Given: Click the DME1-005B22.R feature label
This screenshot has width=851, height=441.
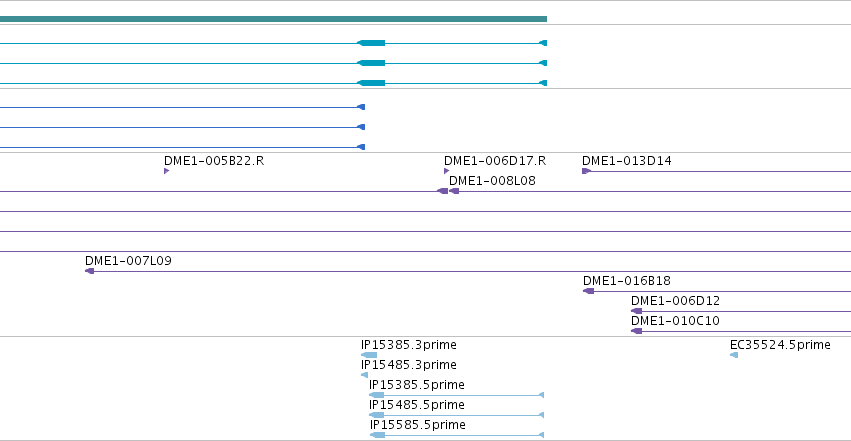Looking at the screenshot, I should click(214, 161).
